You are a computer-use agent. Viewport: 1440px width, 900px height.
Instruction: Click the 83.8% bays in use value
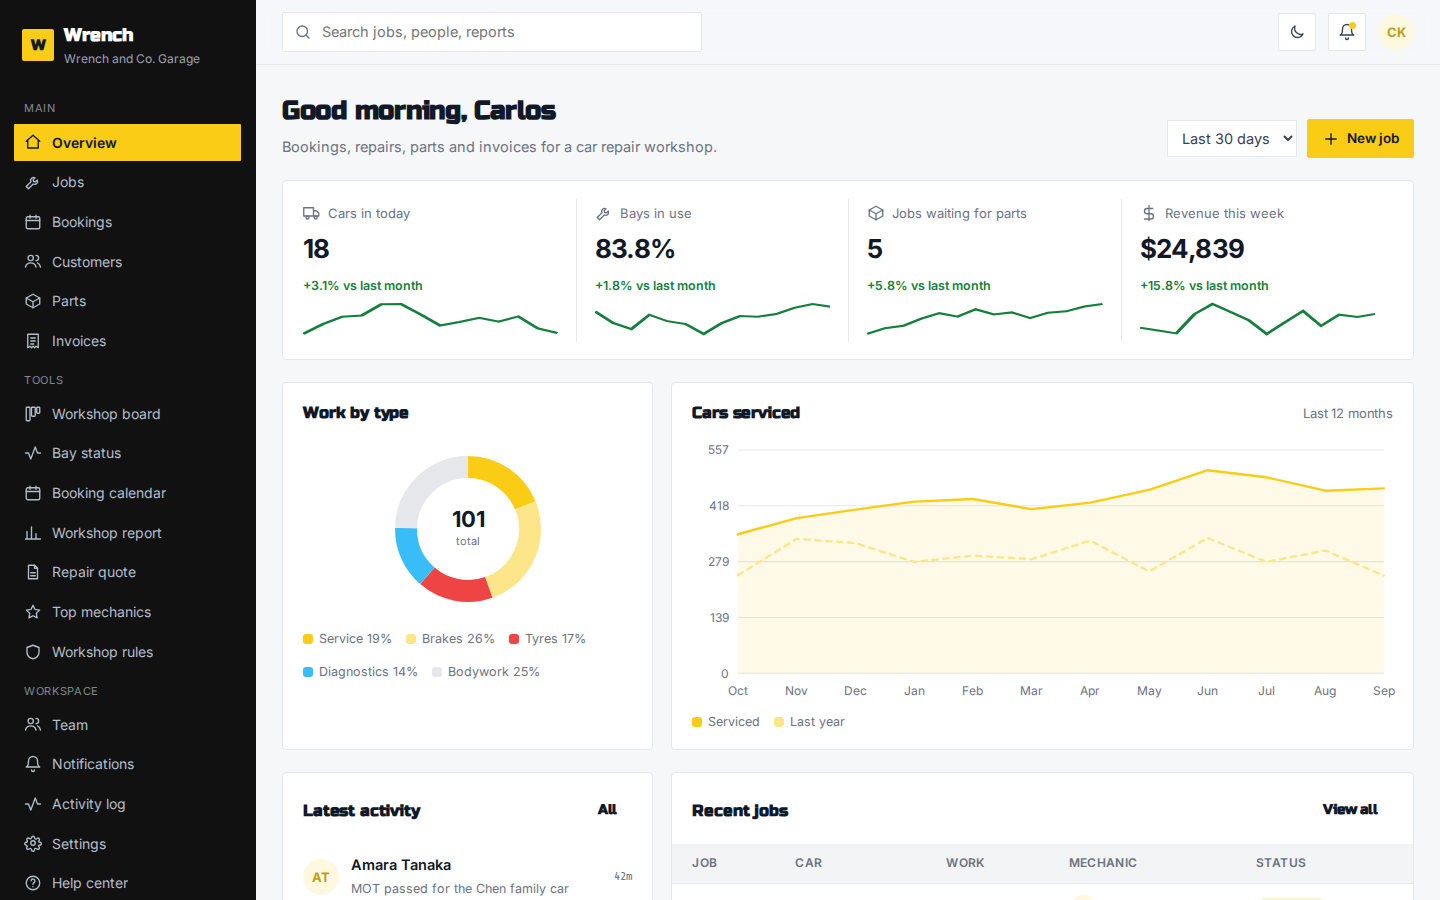635,249
